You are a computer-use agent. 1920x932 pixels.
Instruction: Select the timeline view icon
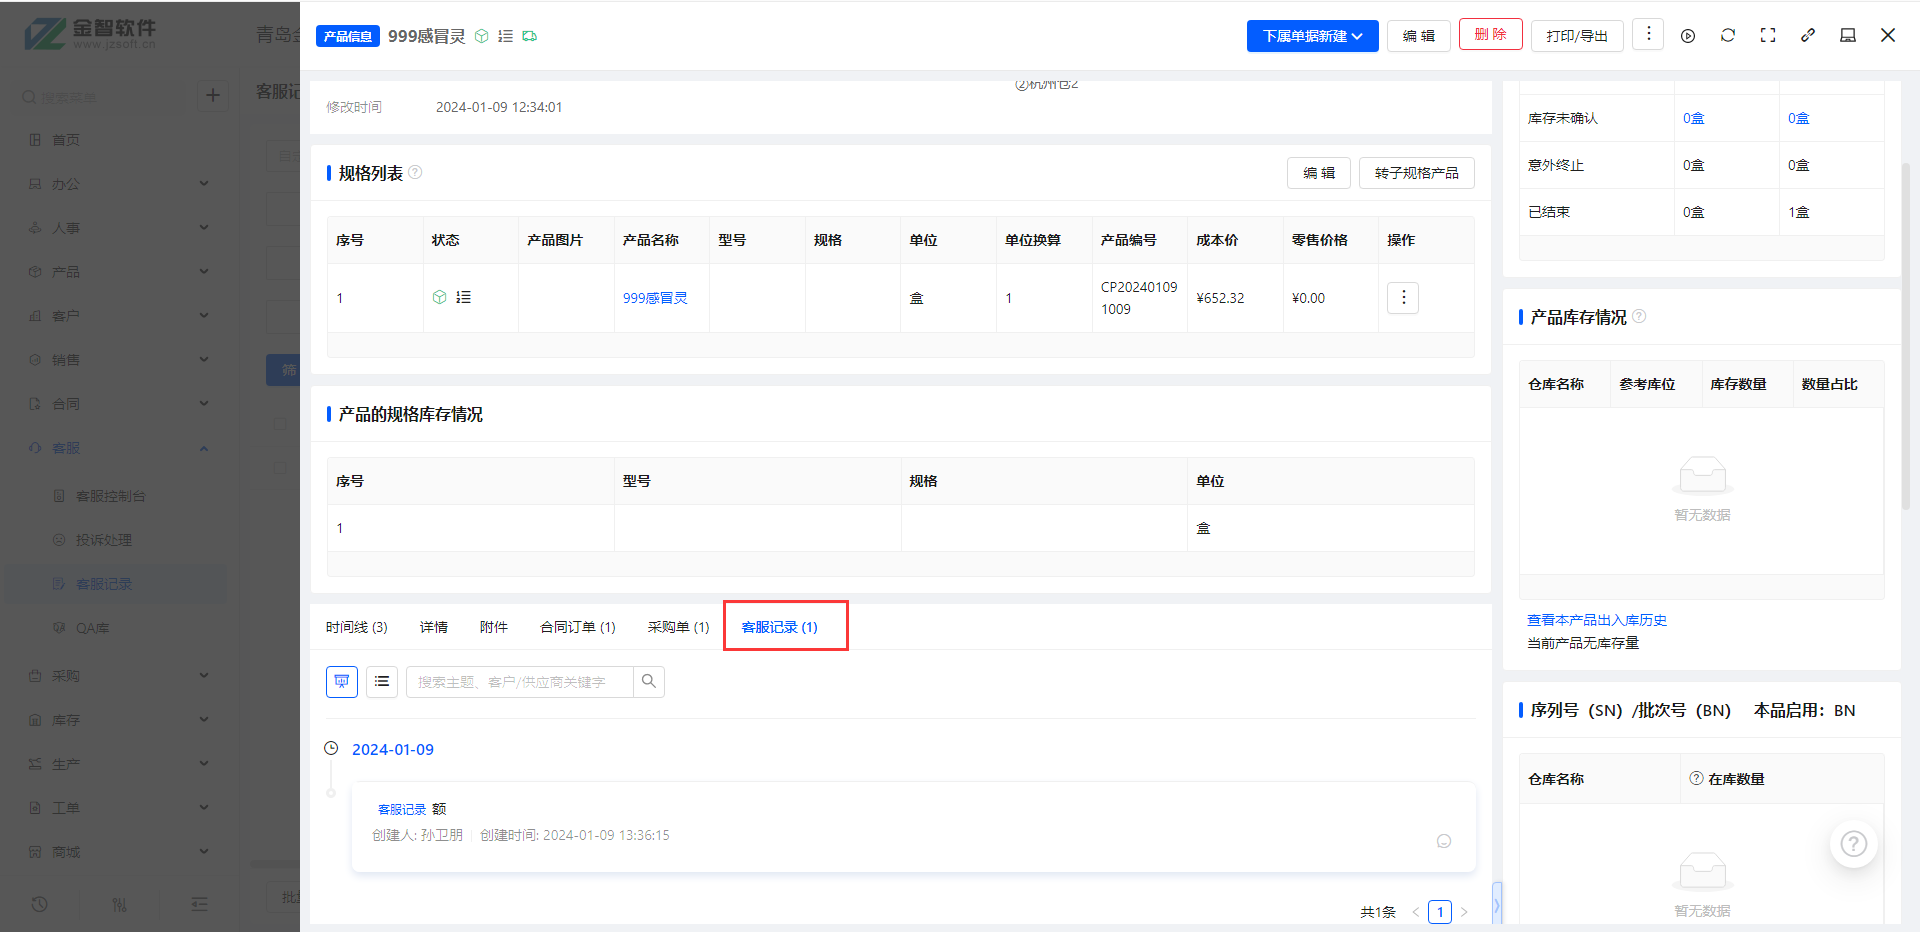click(342, 681)
